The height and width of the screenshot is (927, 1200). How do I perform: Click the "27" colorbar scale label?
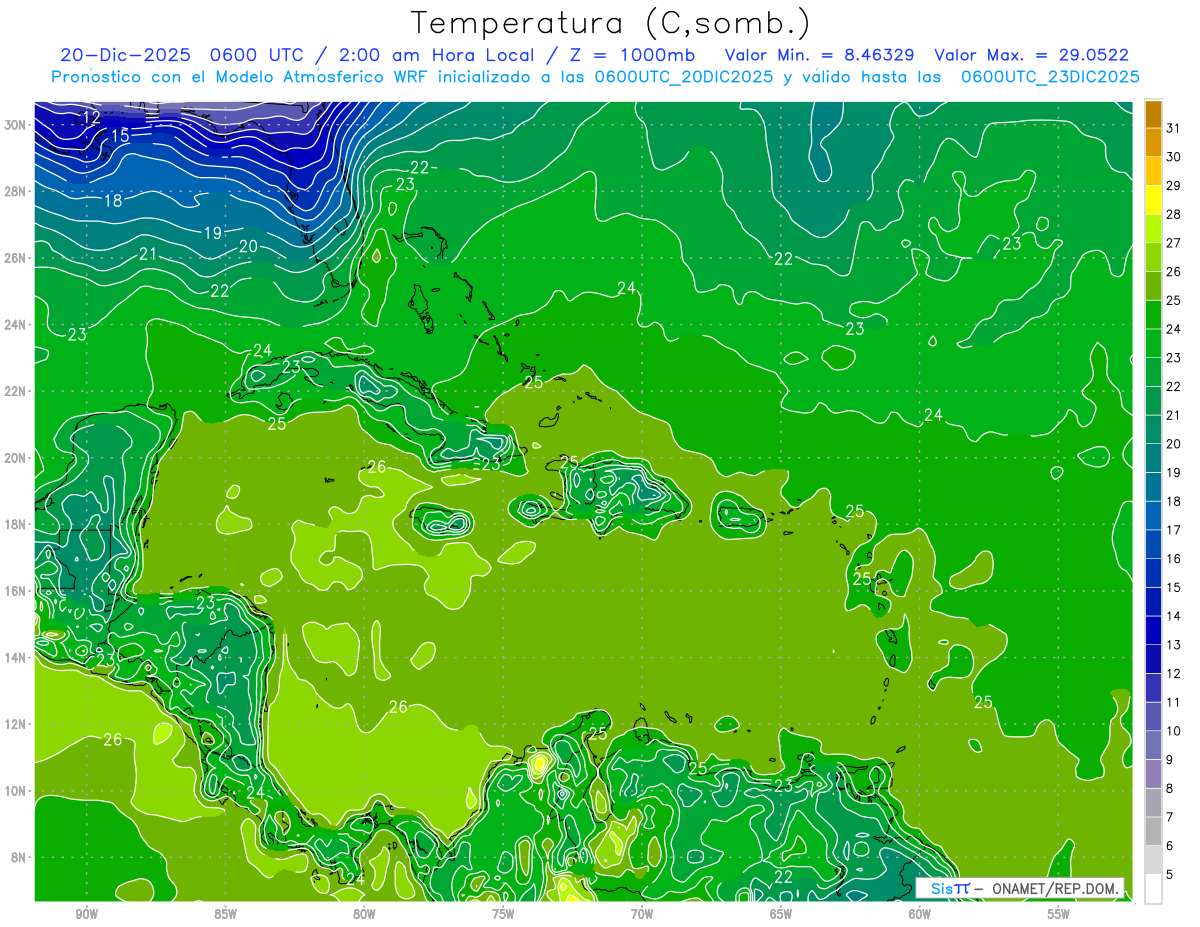[x=1174, y=243]
